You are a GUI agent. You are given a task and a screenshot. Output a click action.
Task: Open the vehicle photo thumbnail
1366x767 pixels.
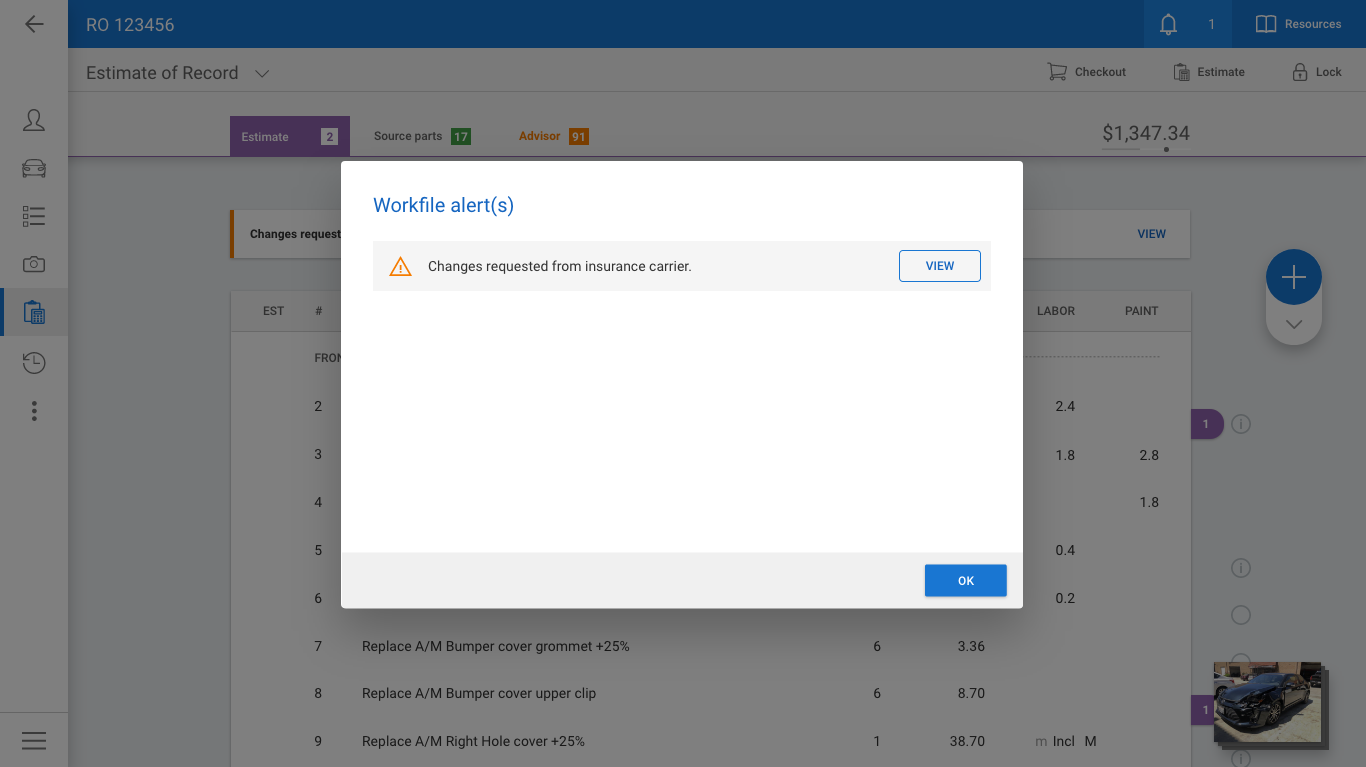[1267, 703]
